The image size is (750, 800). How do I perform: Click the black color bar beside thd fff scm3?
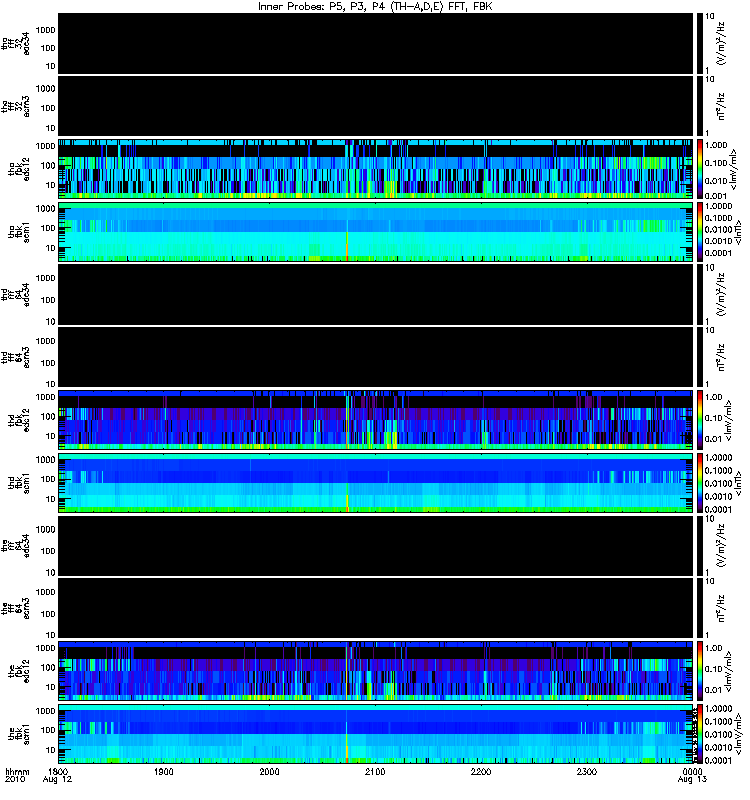(700, 357)
